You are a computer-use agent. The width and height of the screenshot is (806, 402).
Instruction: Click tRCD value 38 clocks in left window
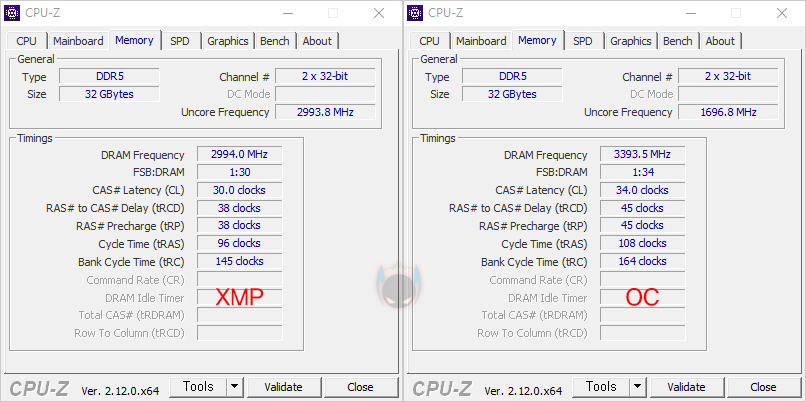(240, 208)
